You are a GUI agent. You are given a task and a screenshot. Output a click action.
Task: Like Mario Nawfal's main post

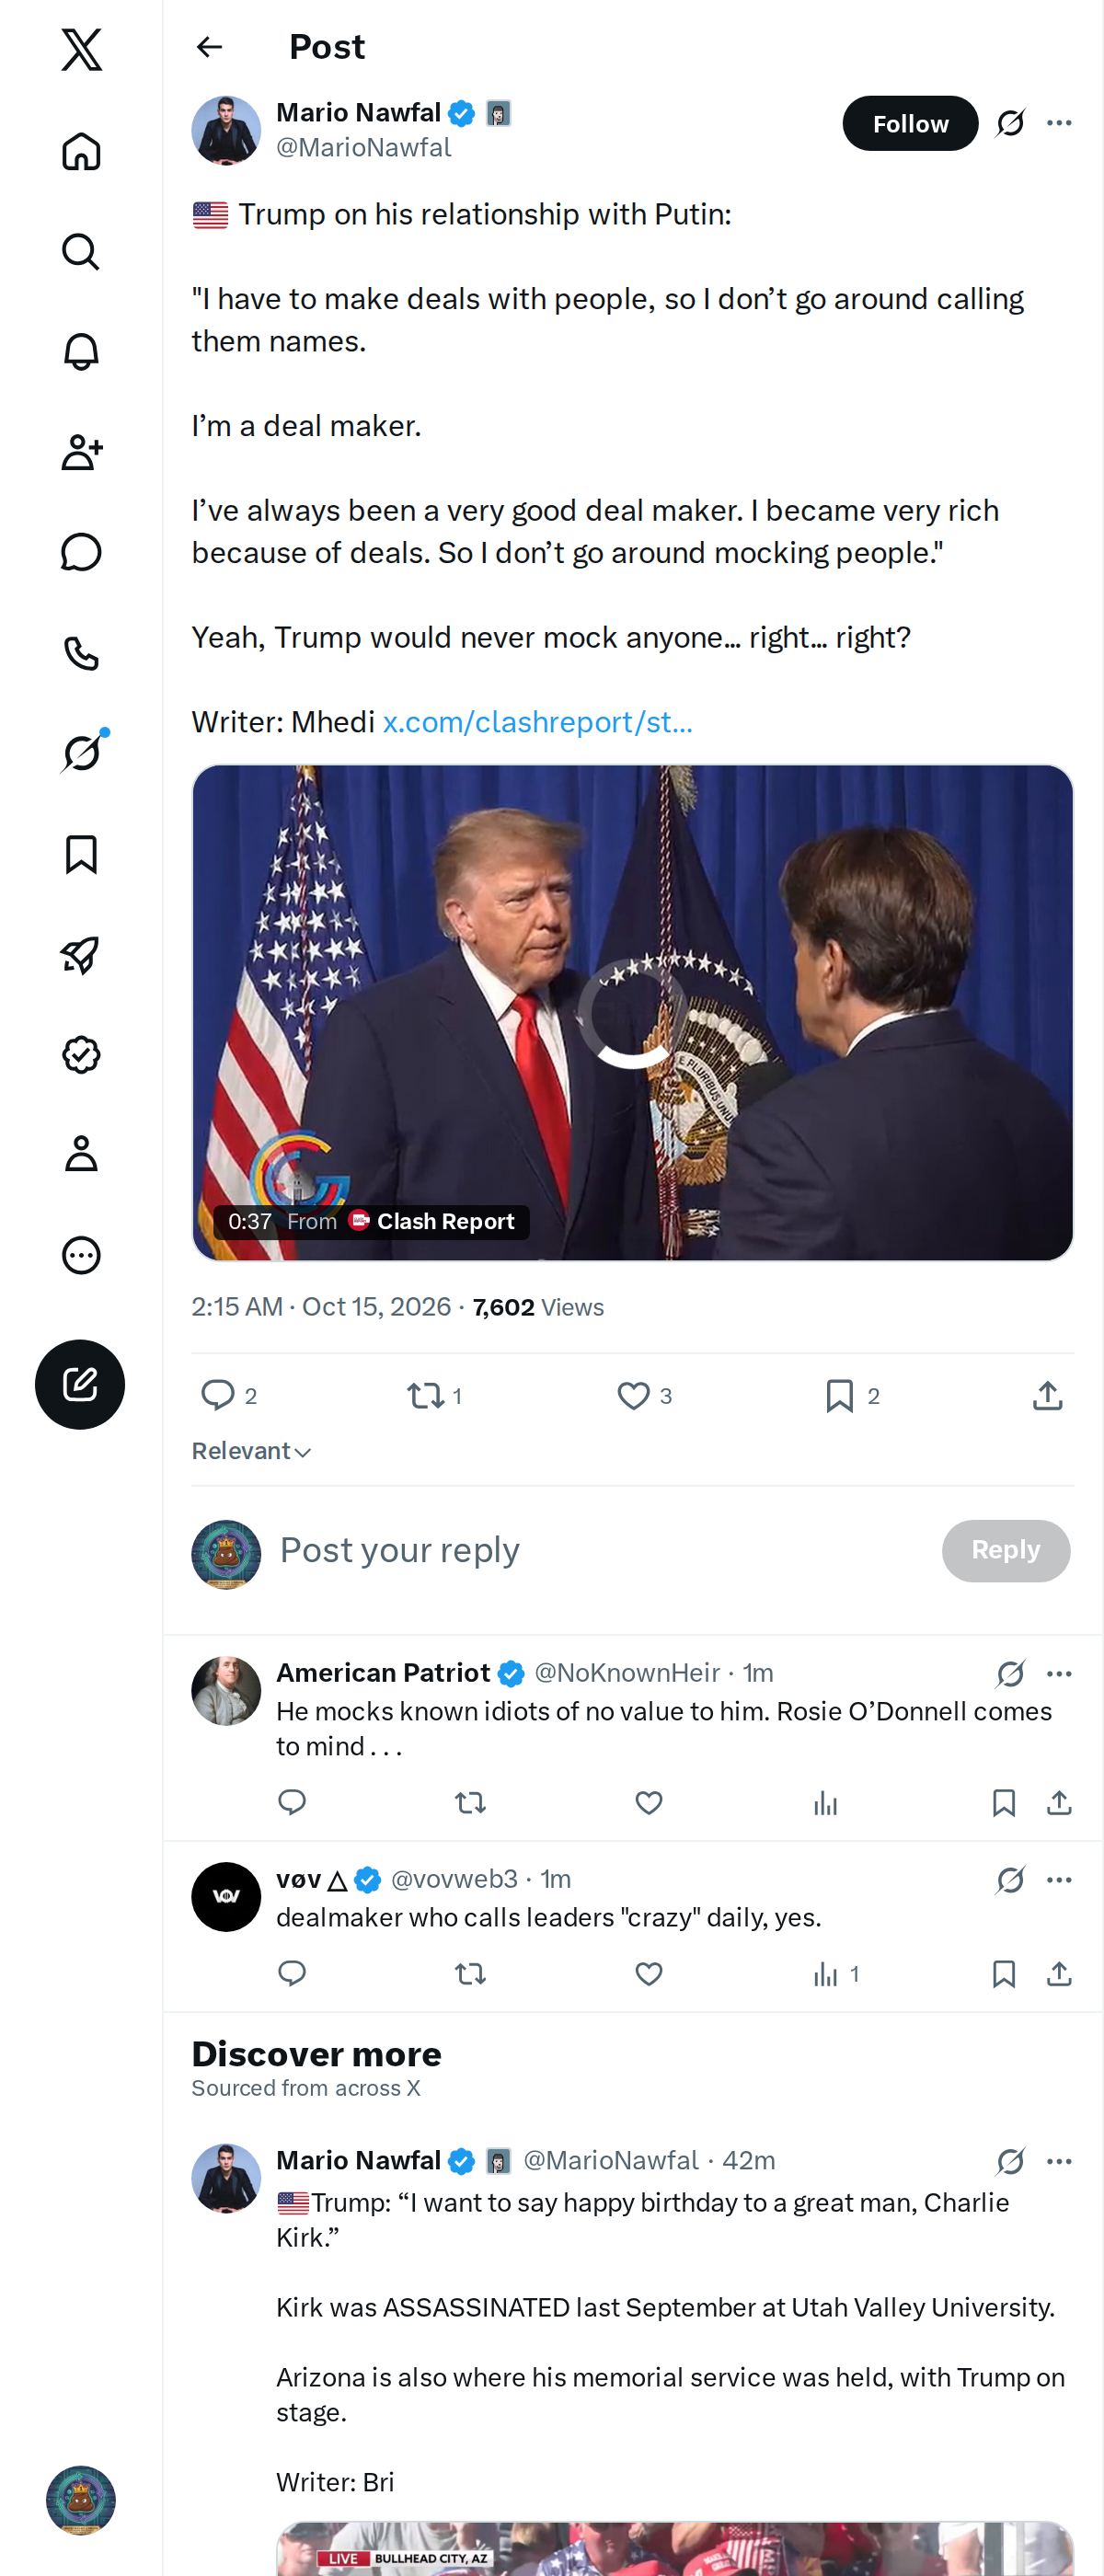[643, 1395]
